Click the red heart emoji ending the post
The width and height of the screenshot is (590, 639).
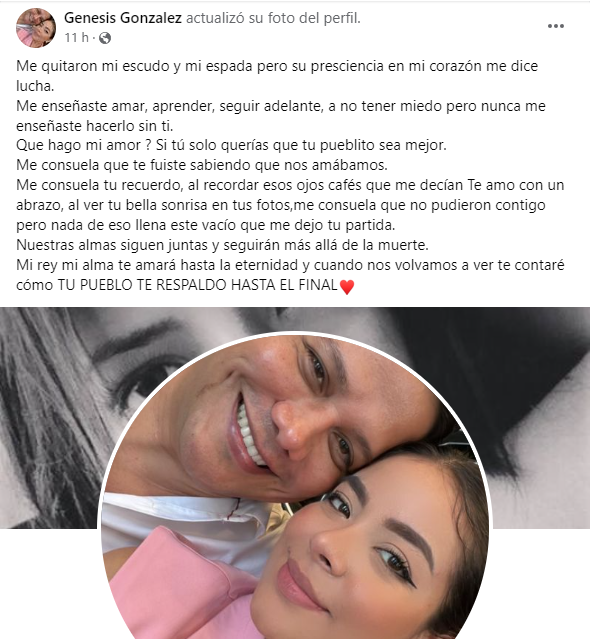[x=347, y=287]
